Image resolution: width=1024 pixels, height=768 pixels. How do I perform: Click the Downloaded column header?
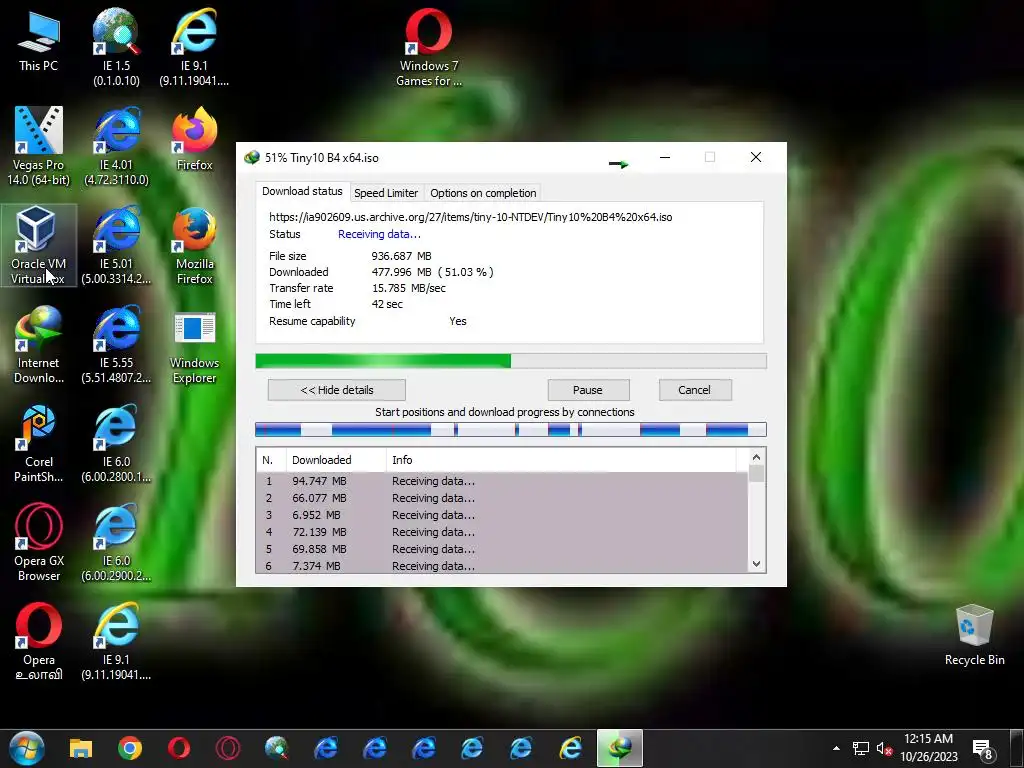tap(336, 460)
